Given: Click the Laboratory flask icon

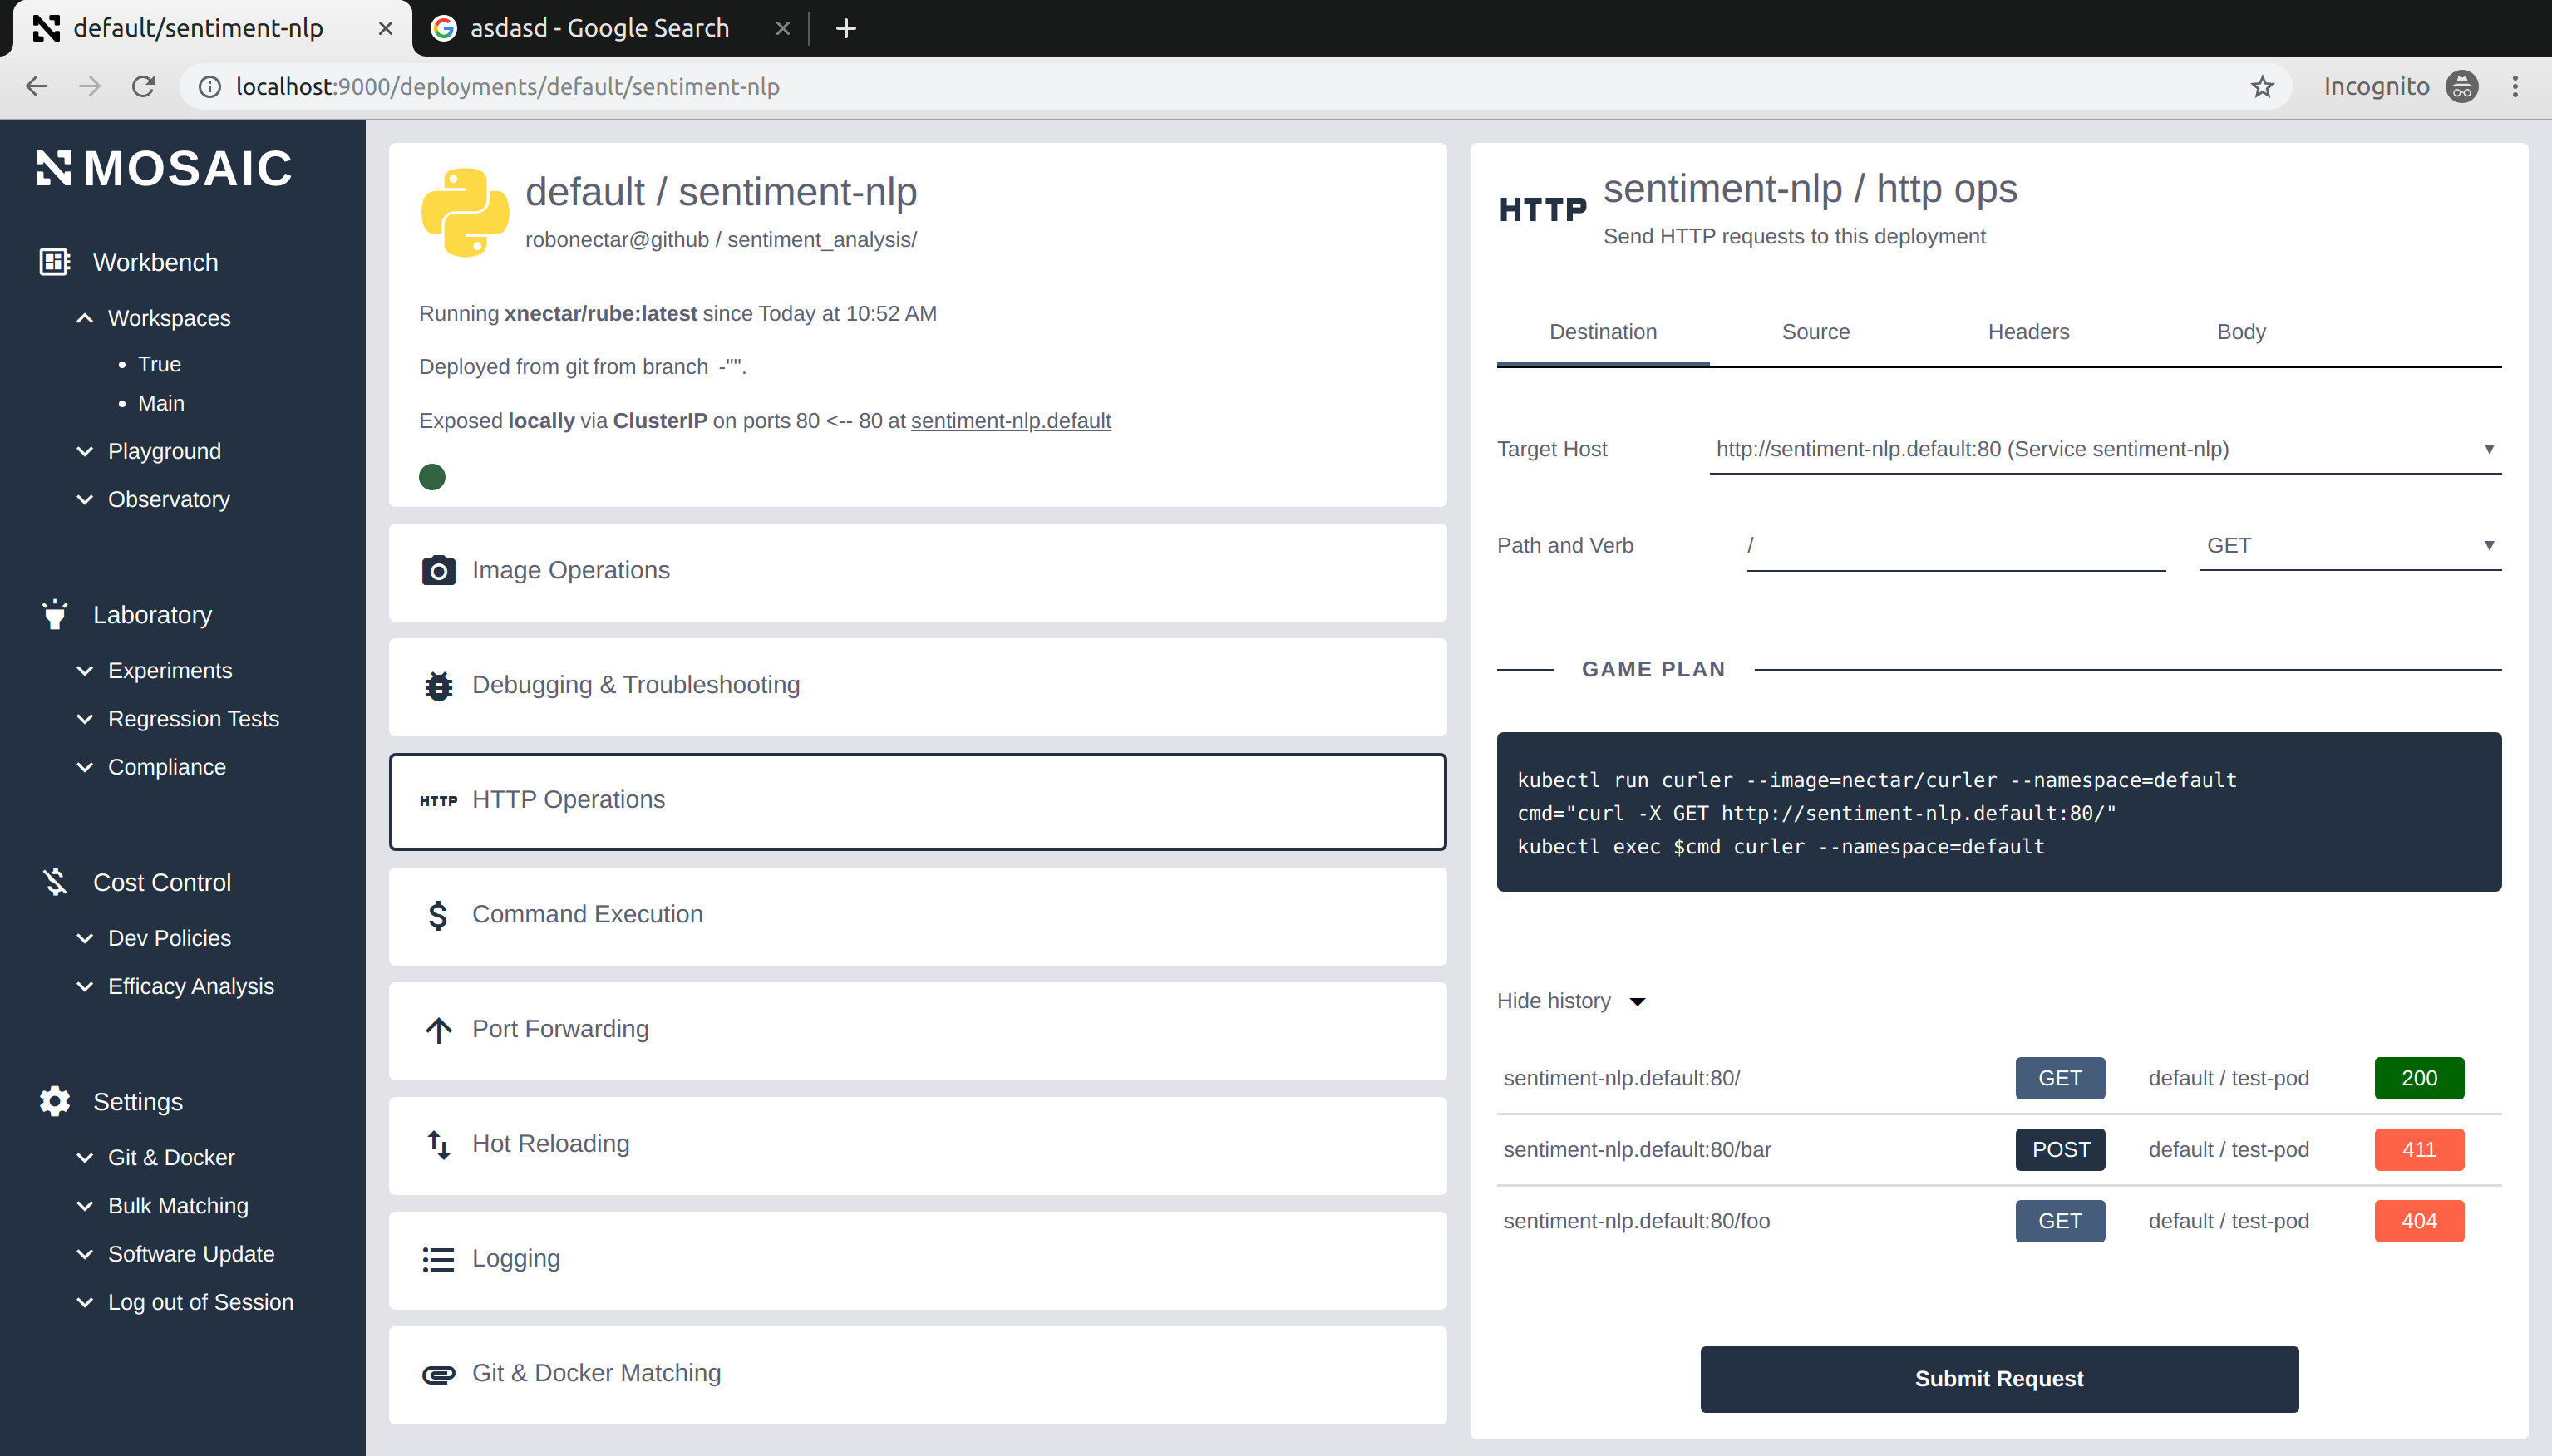Looking at the screenshot, I should coord(54,614).
